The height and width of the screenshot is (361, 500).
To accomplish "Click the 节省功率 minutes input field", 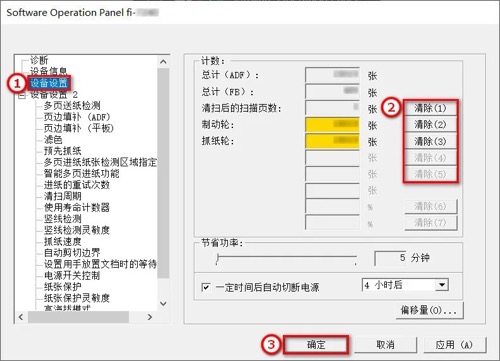I will point(391,258).
